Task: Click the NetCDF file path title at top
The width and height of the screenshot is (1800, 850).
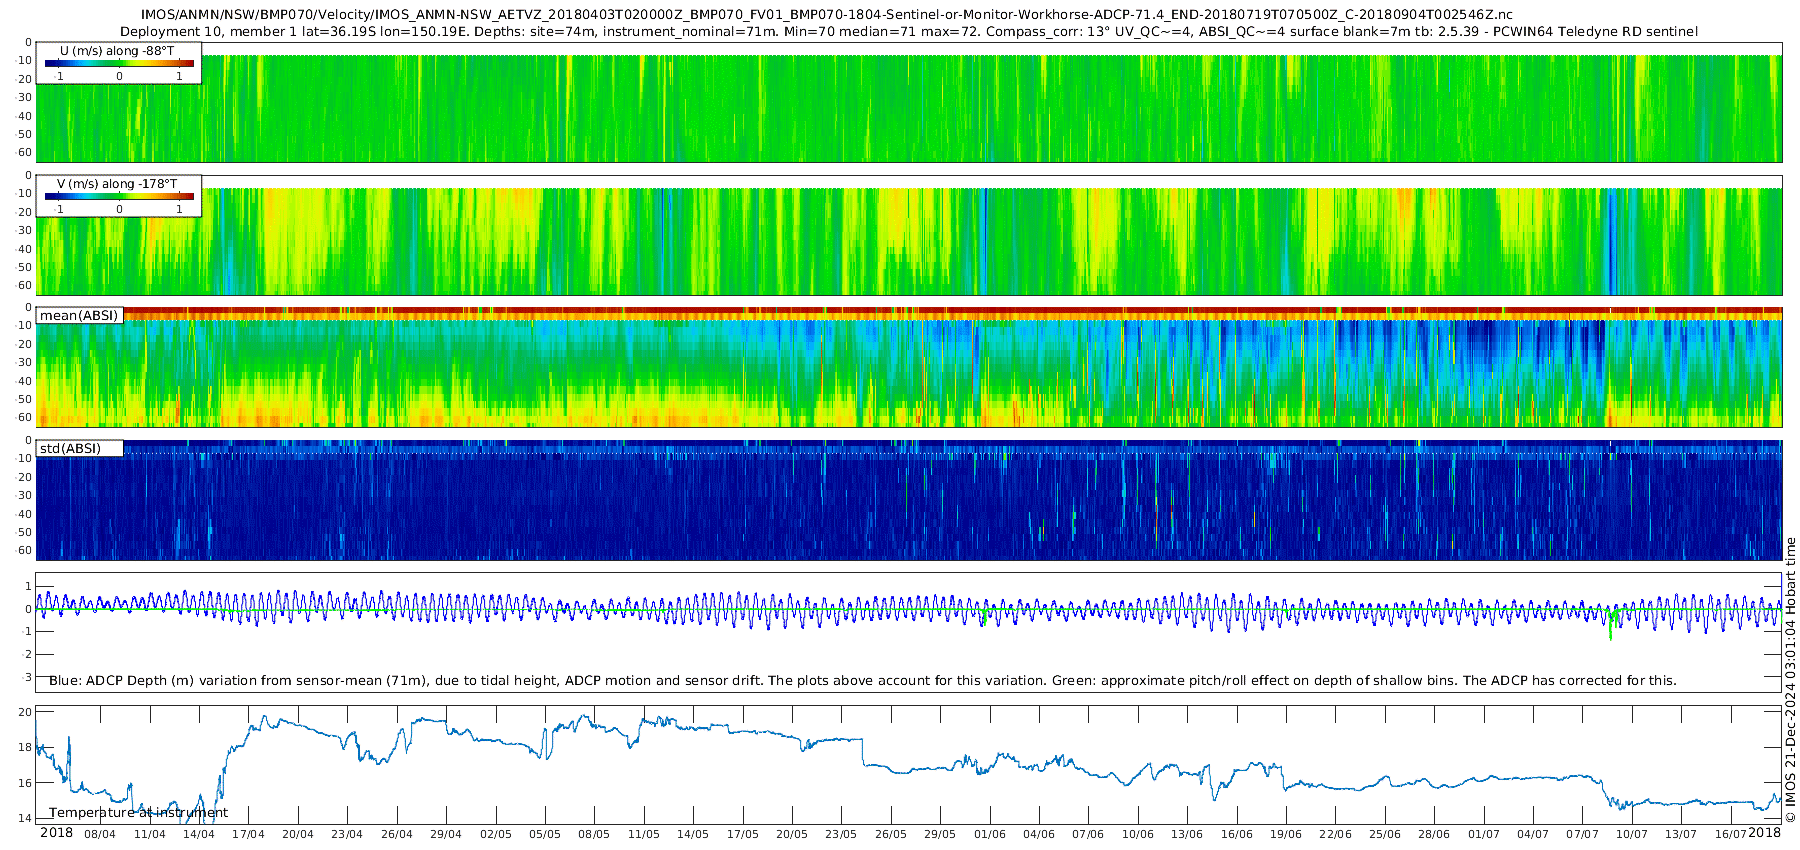Action: pyautogui.click(x=826, y=15)
